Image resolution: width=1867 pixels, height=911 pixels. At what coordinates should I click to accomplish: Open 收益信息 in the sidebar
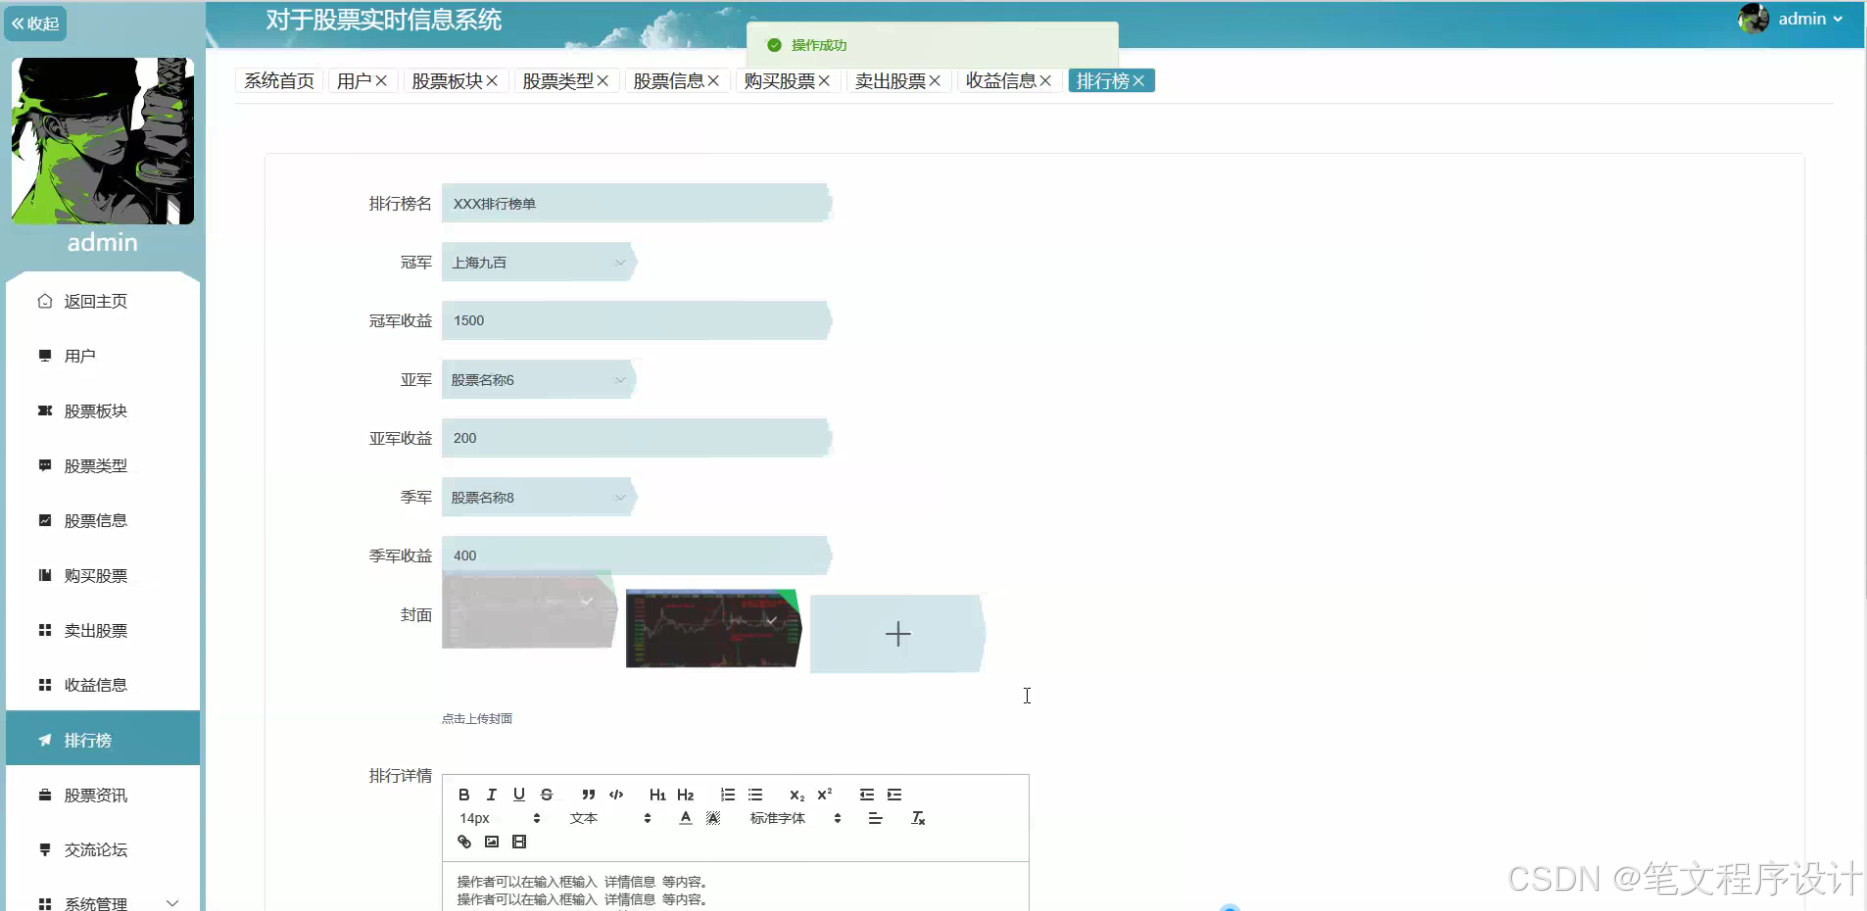[x=103, y=685]
